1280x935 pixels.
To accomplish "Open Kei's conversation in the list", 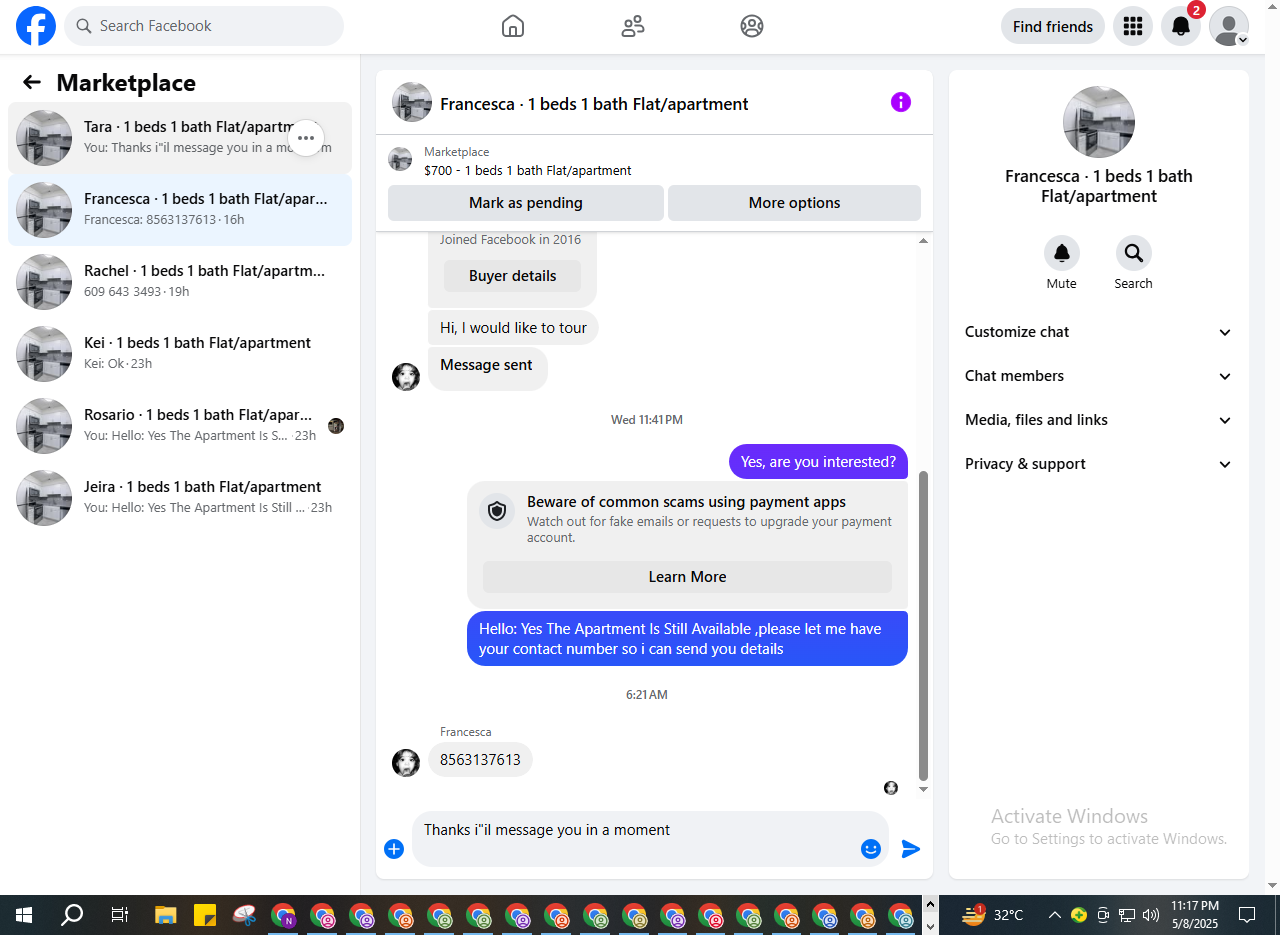I will [x=180, y=354].
